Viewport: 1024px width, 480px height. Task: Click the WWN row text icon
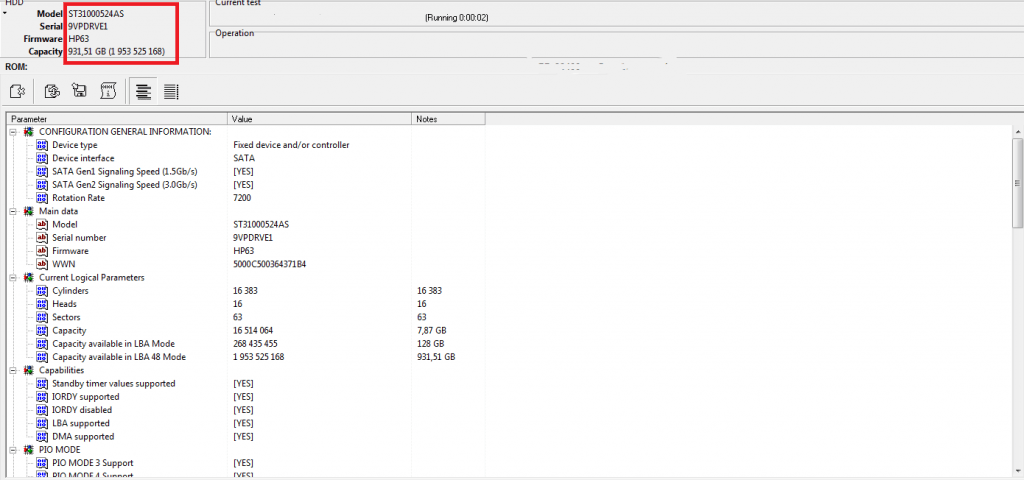click(x=42, y=264)
